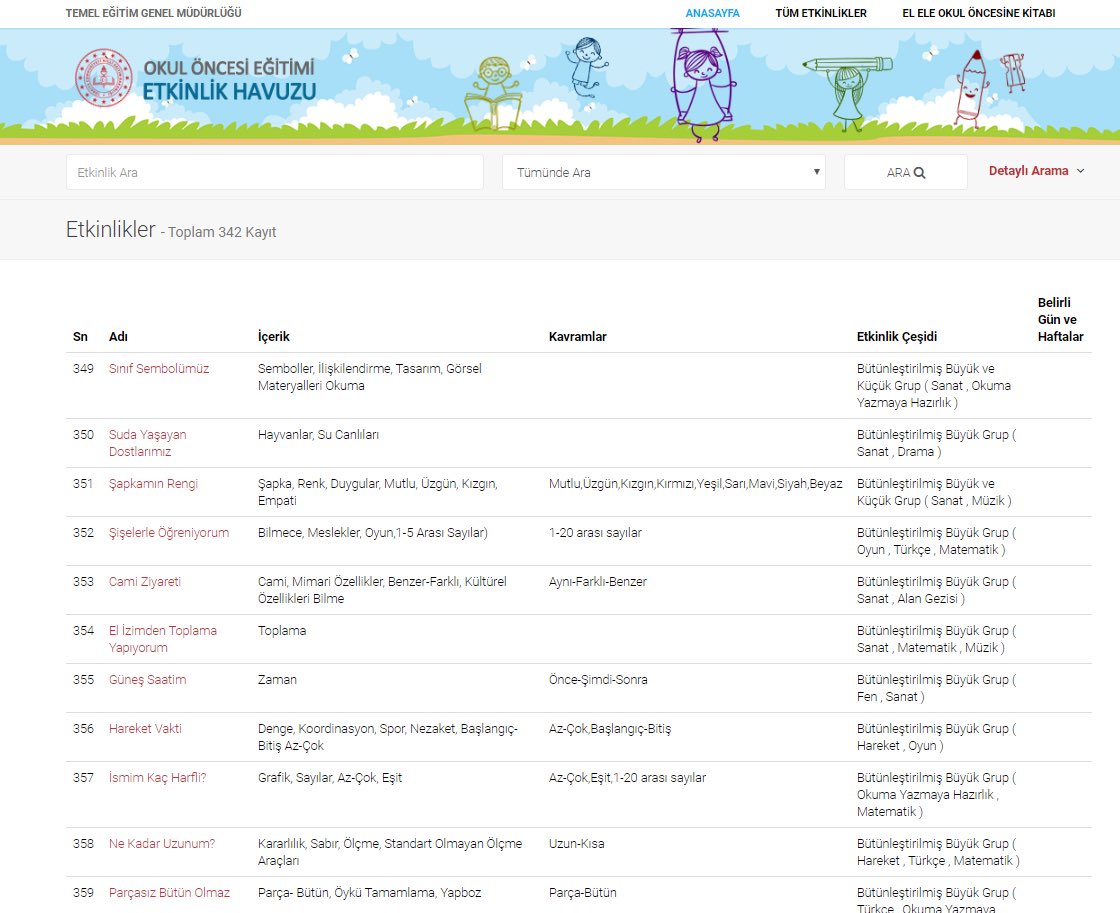Click Belirli Gün ve Haftalar header
The height and width of the screenshot is (913, 1120).
(x=1060, y=319)
